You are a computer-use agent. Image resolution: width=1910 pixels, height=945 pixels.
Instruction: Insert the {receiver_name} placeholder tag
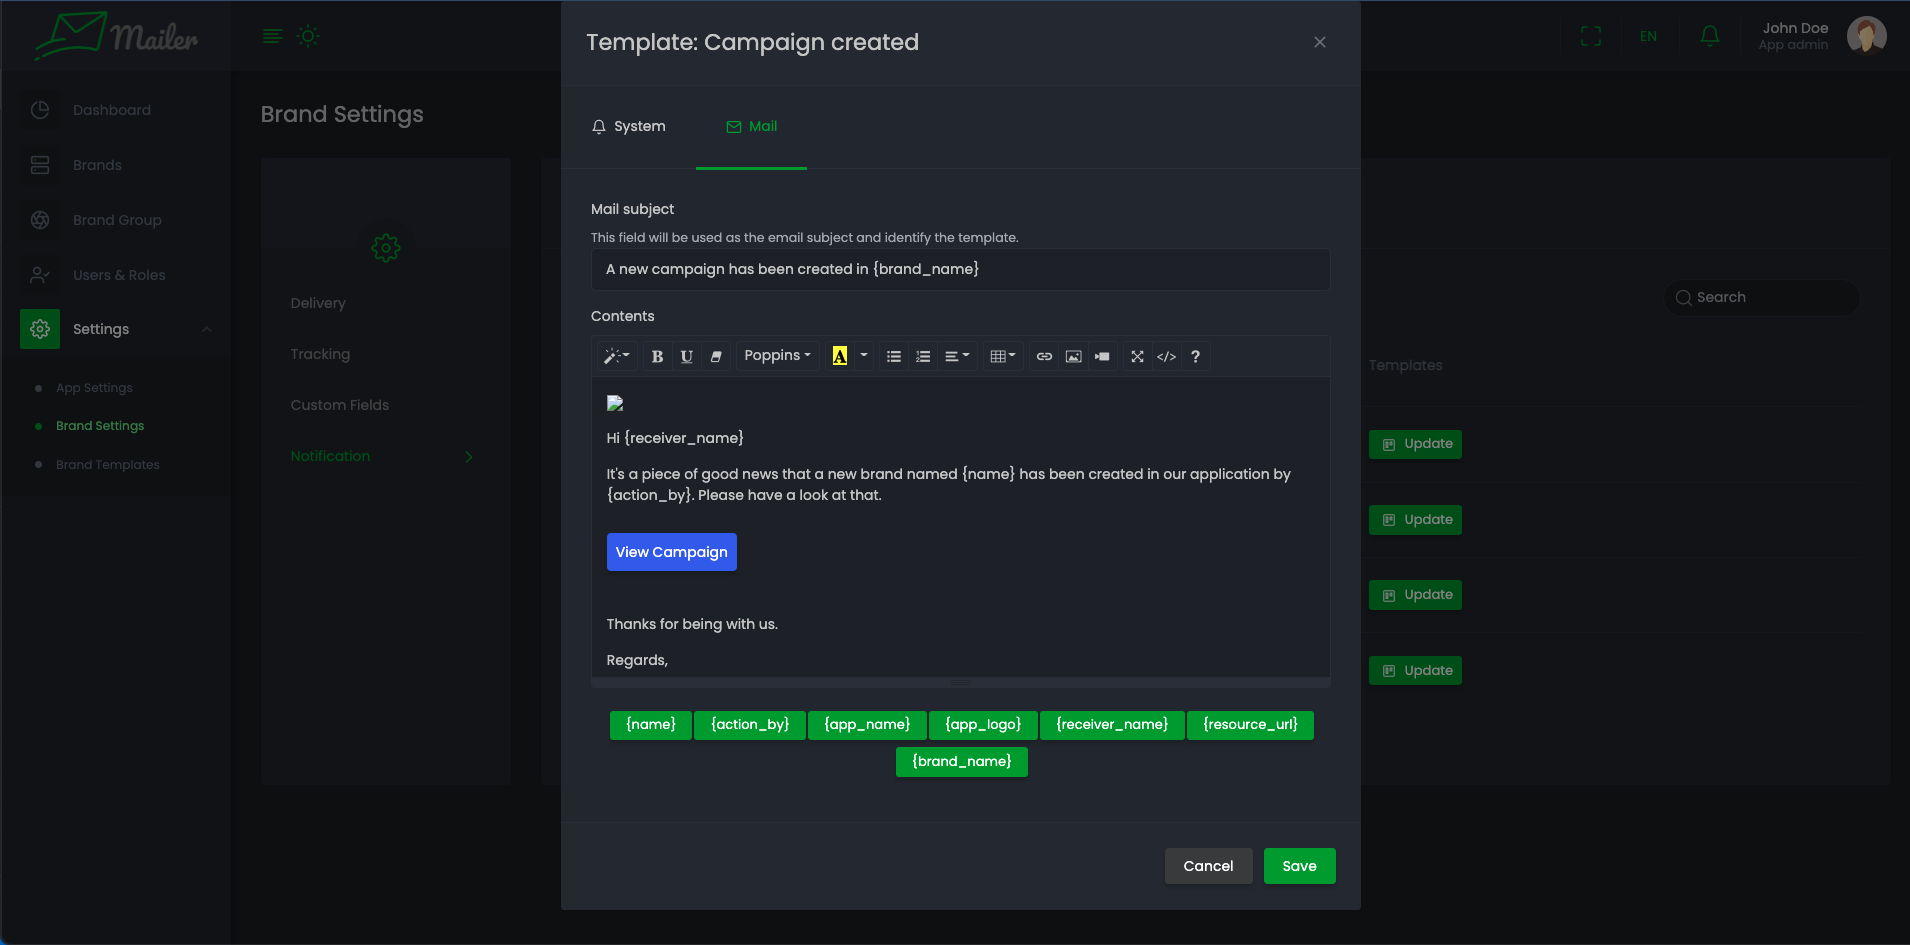1111,725
